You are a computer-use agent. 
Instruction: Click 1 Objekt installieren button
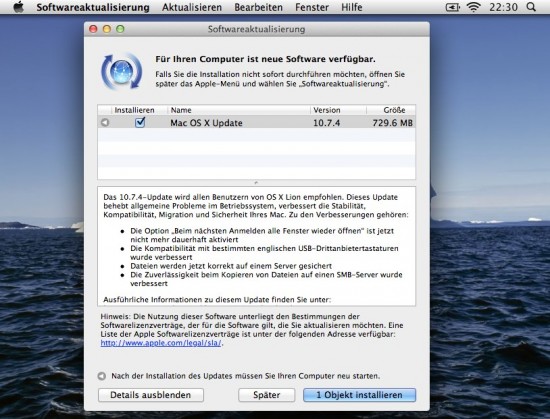(x=360, y=395)
